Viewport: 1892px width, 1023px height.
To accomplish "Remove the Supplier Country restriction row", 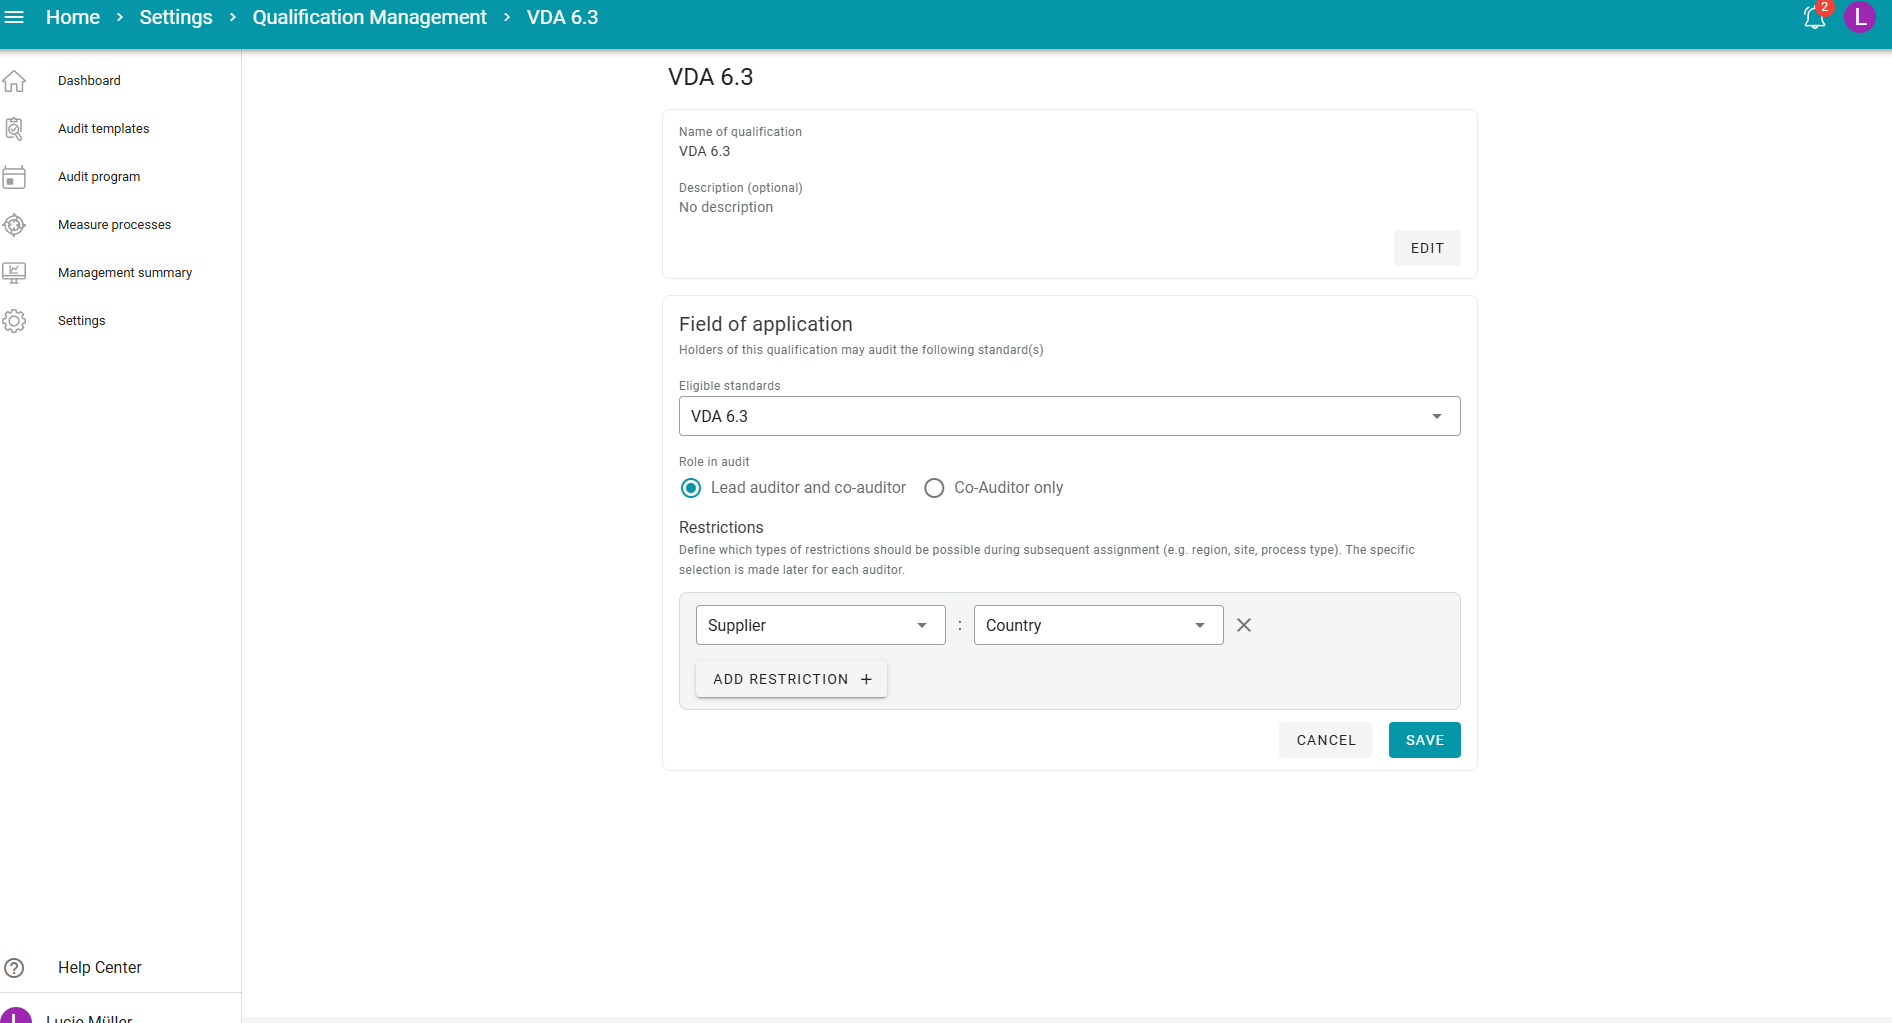I will 1244,625.
